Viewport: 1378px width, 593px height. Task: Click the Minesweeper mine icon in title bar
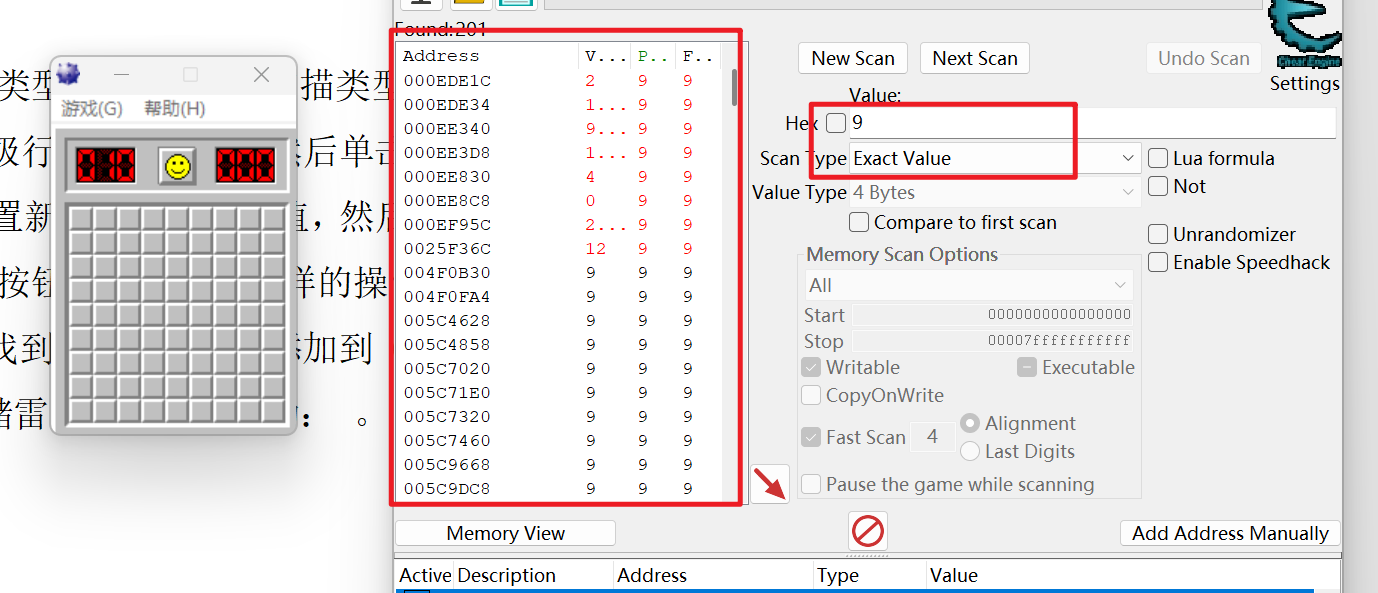68,74
